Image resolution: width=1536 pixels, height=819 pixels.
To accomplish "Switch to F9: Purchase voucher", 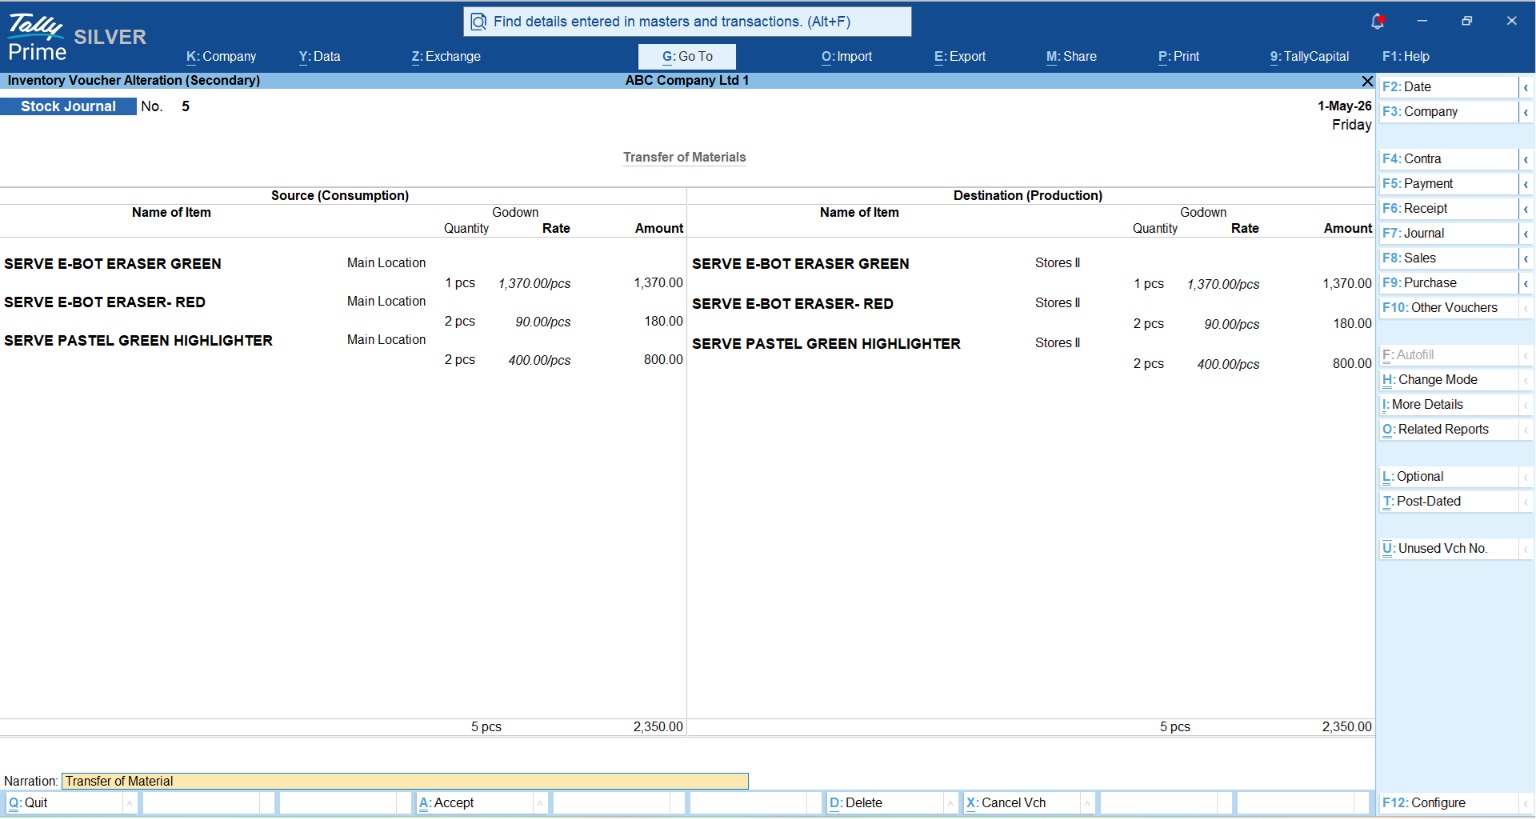I will [1448, 283].
